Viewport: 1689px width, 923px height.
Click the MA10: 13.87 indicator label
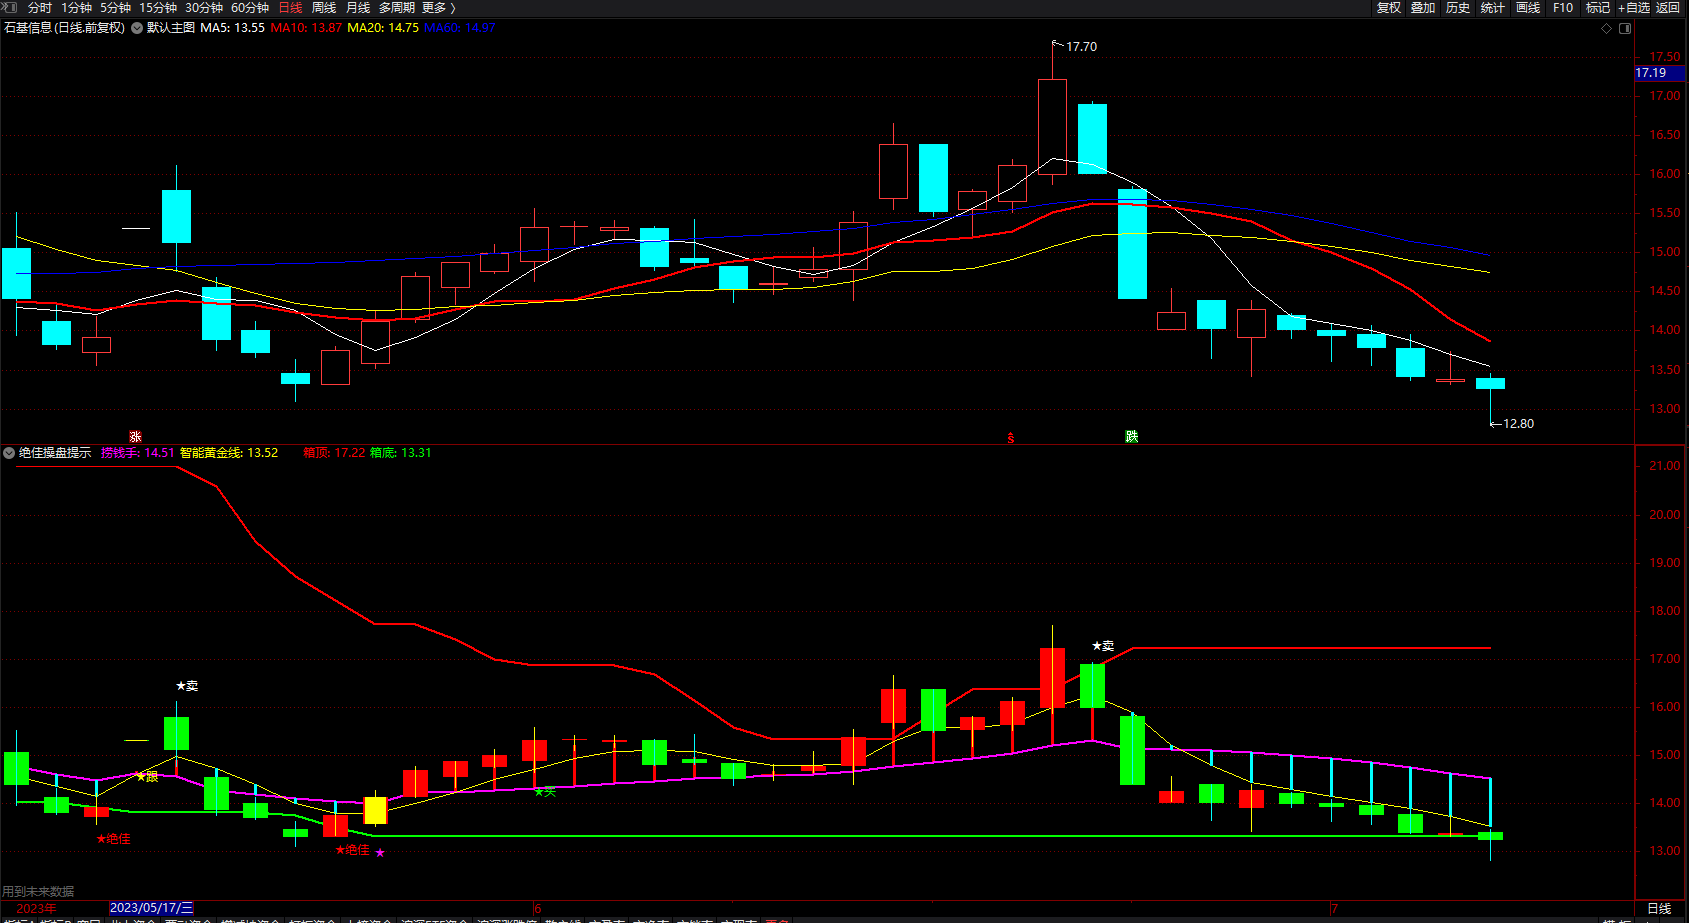click(x=306, y=28)
